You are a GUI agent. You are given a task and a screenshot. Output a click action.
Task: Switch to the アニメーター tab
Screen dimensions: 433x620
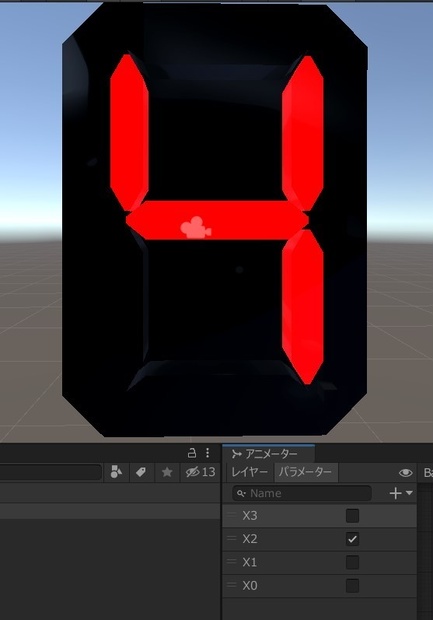(265, 454)
